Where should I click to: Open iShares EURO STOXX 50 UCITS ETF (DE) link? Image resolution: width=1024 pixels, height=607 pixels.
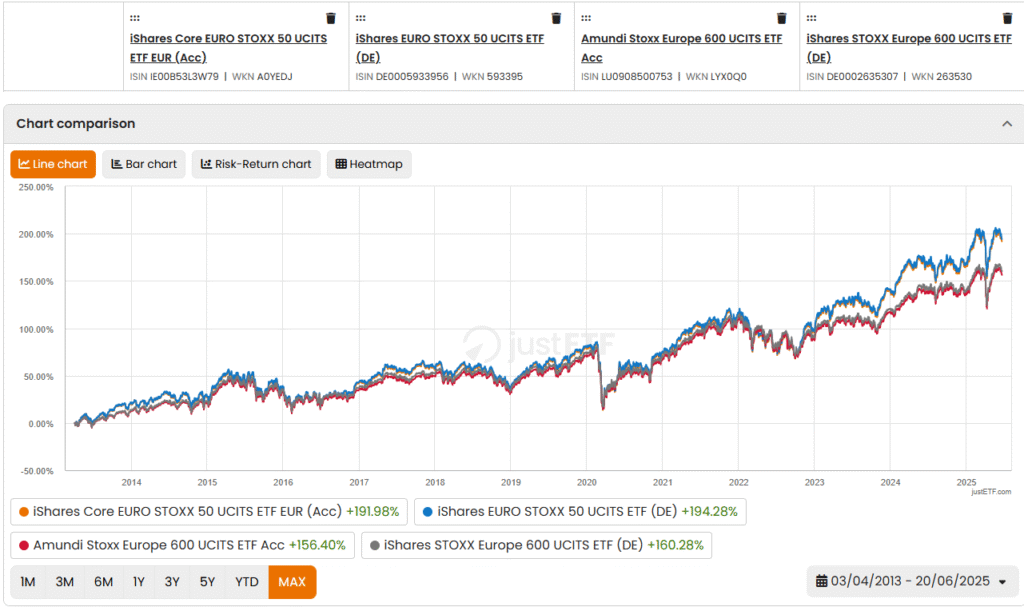coord(450,48)
